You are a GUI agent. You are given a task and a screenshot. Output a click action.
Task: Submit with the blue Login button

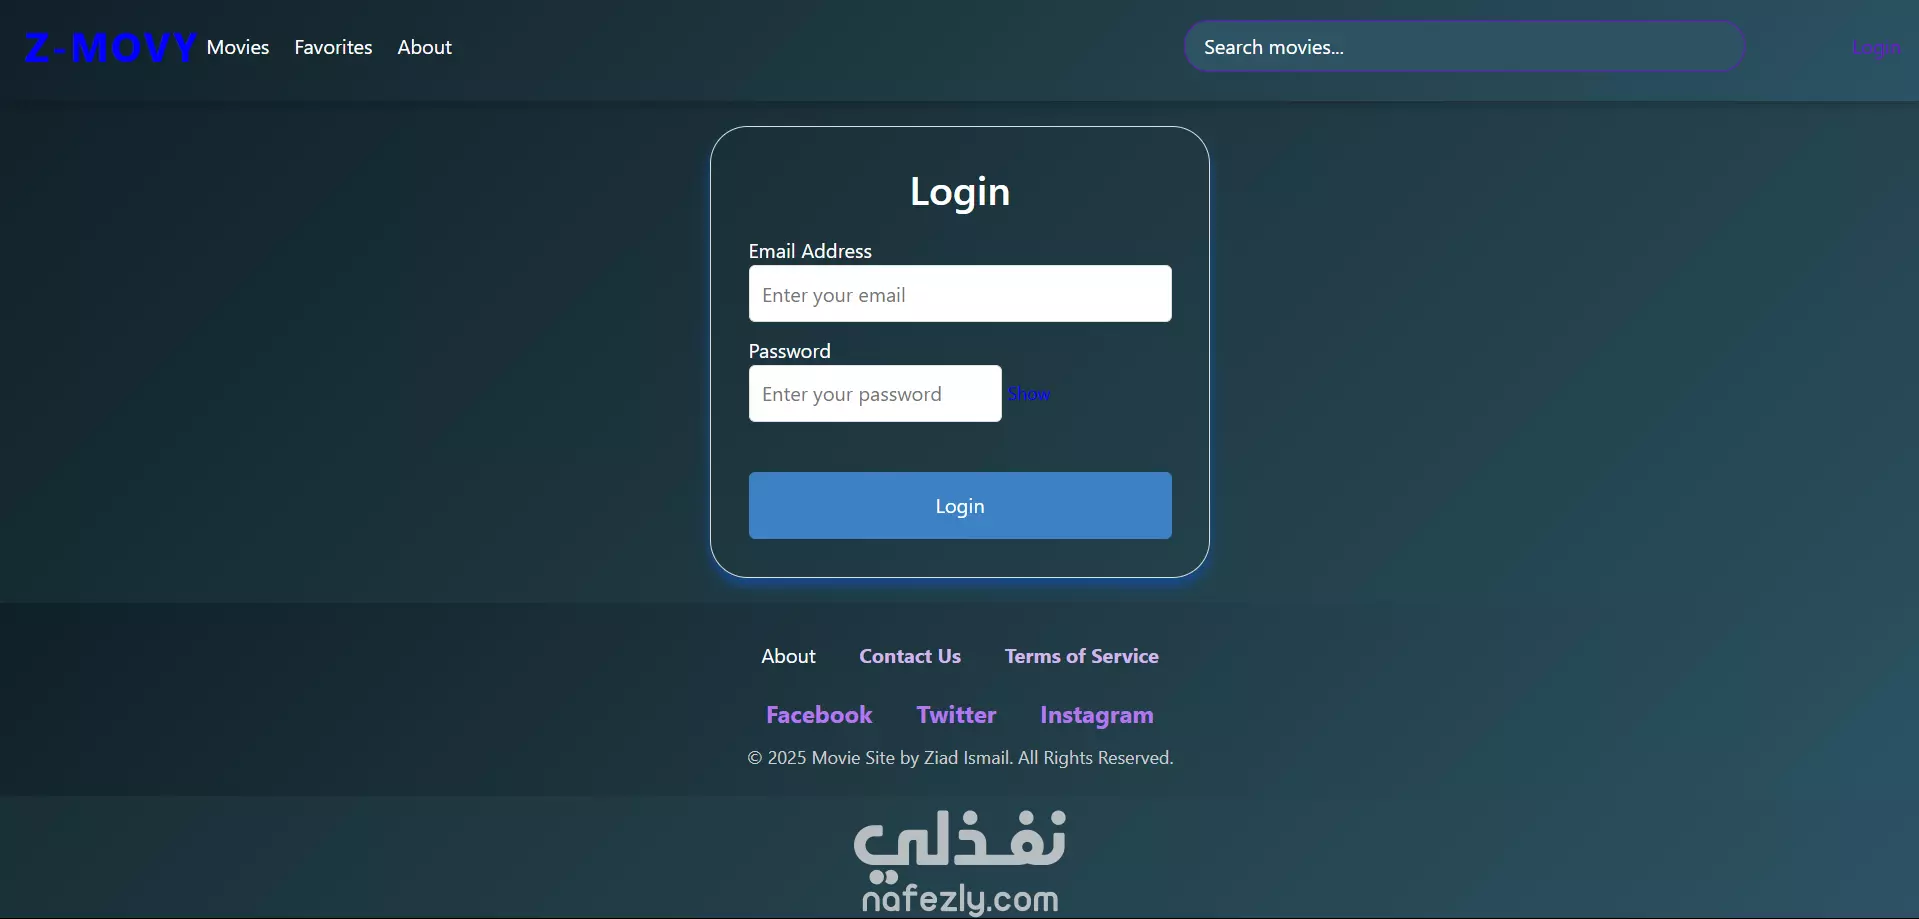pos(960,506)
